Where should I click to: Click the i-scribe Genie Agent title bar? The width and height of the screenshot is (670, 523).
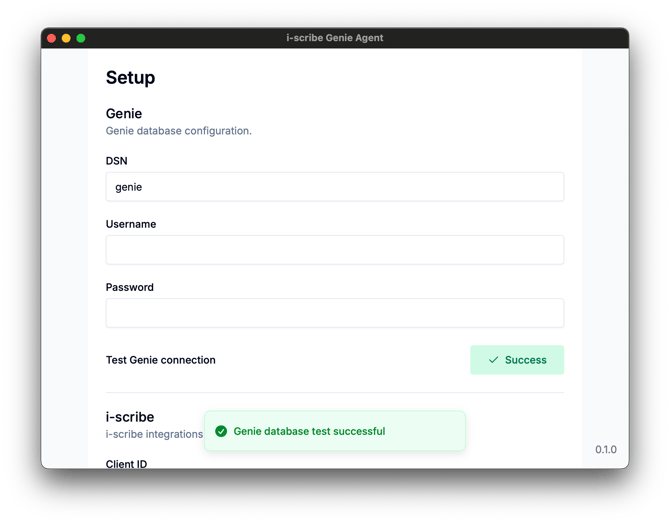point(335,38)
